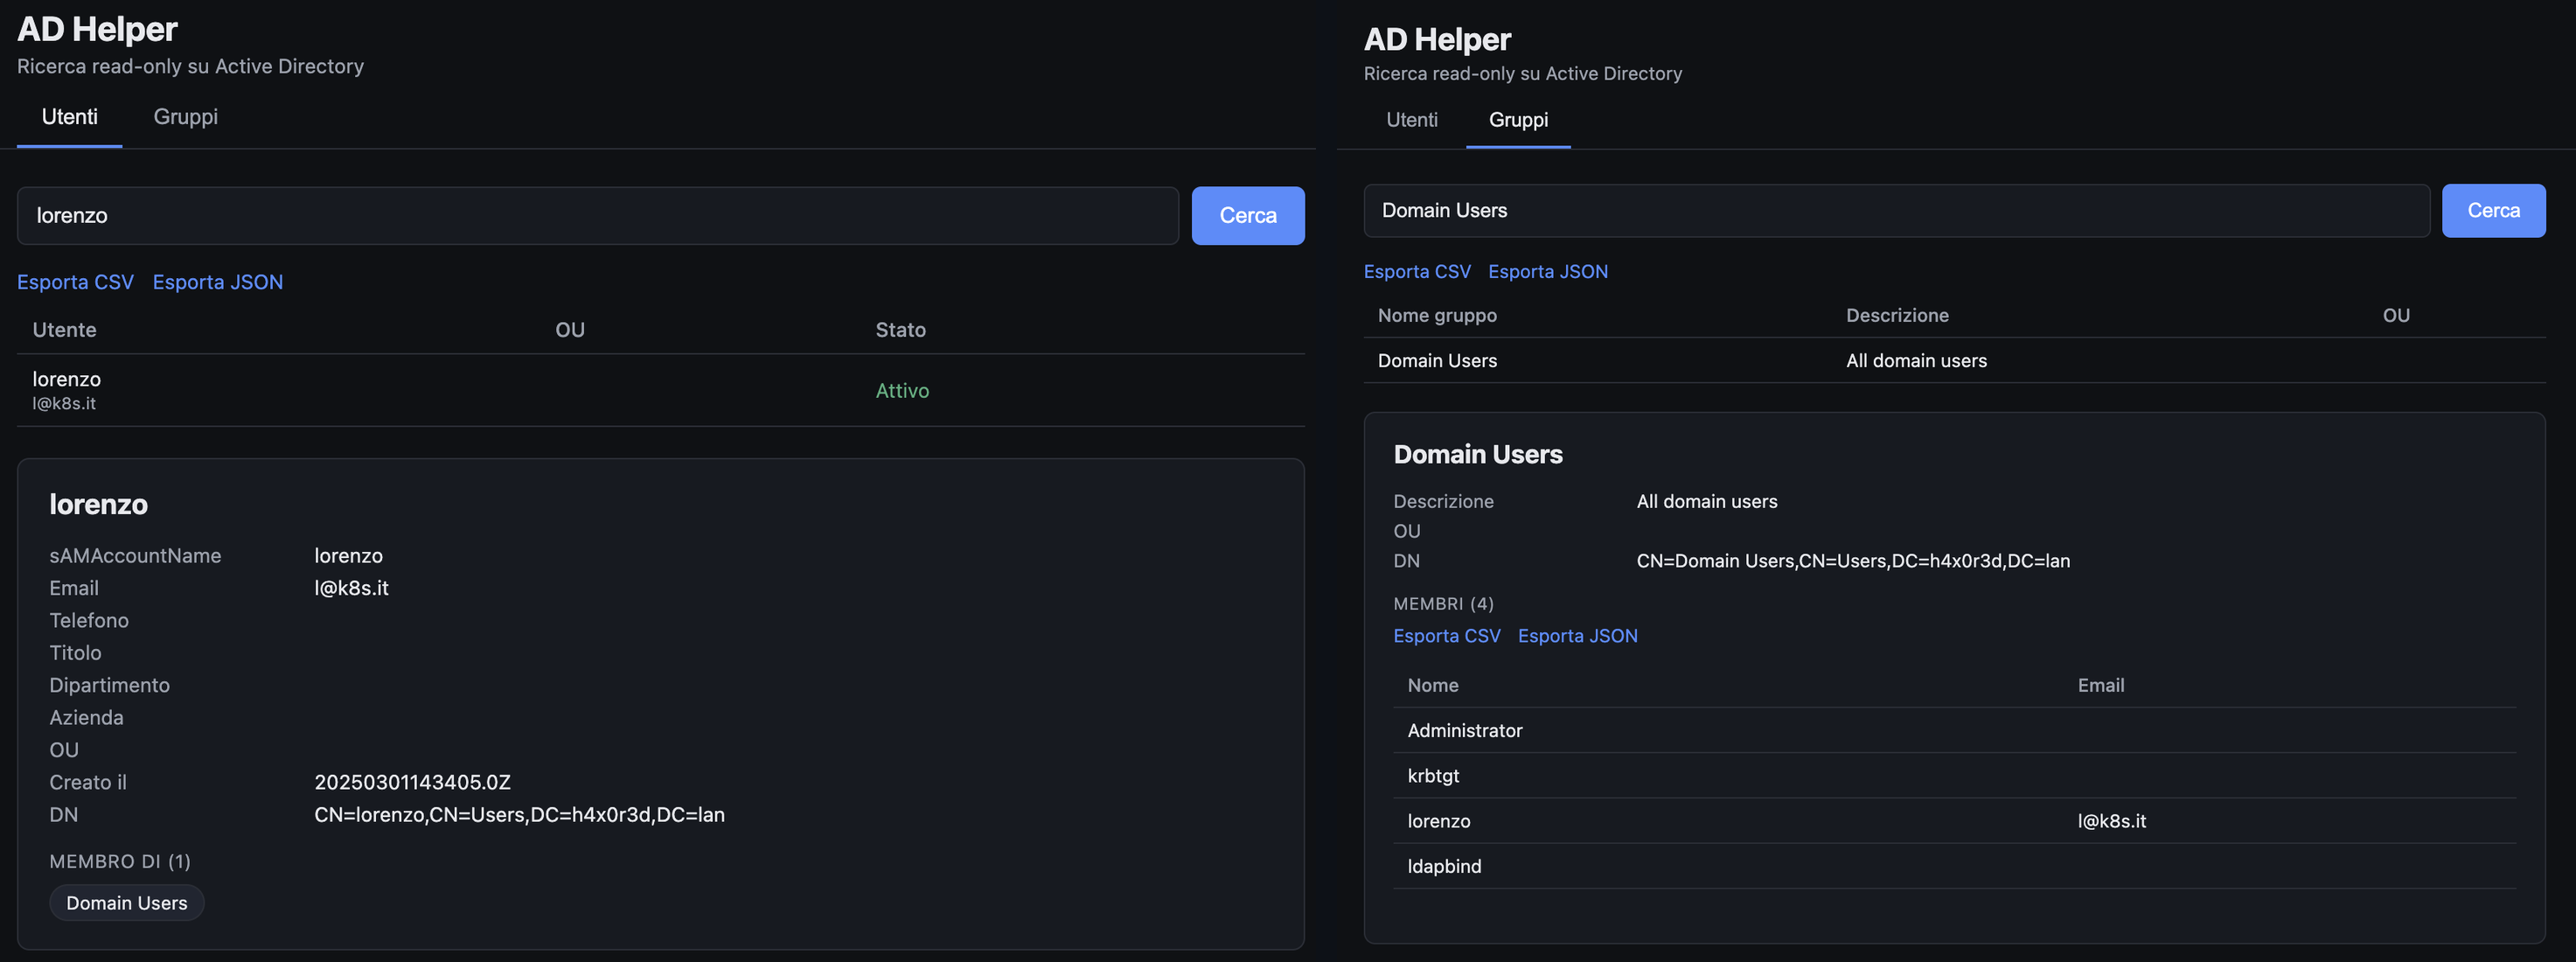Open Utenti tab in right panel
This screenshot has width=2576, height=962.
click(1411, 120)
